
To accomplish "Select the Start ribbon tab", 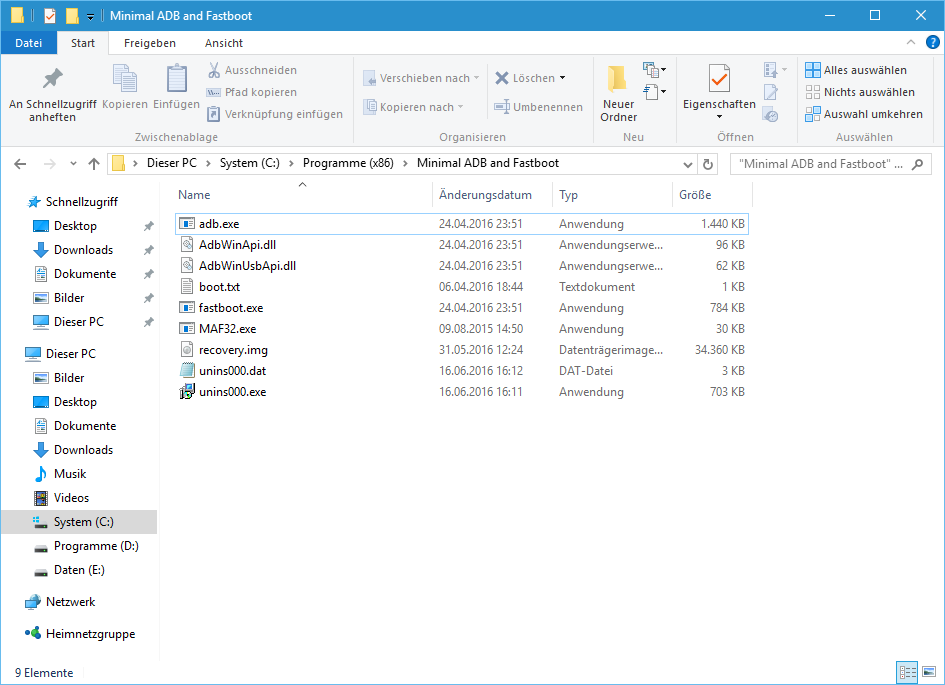I will point(83,43).
